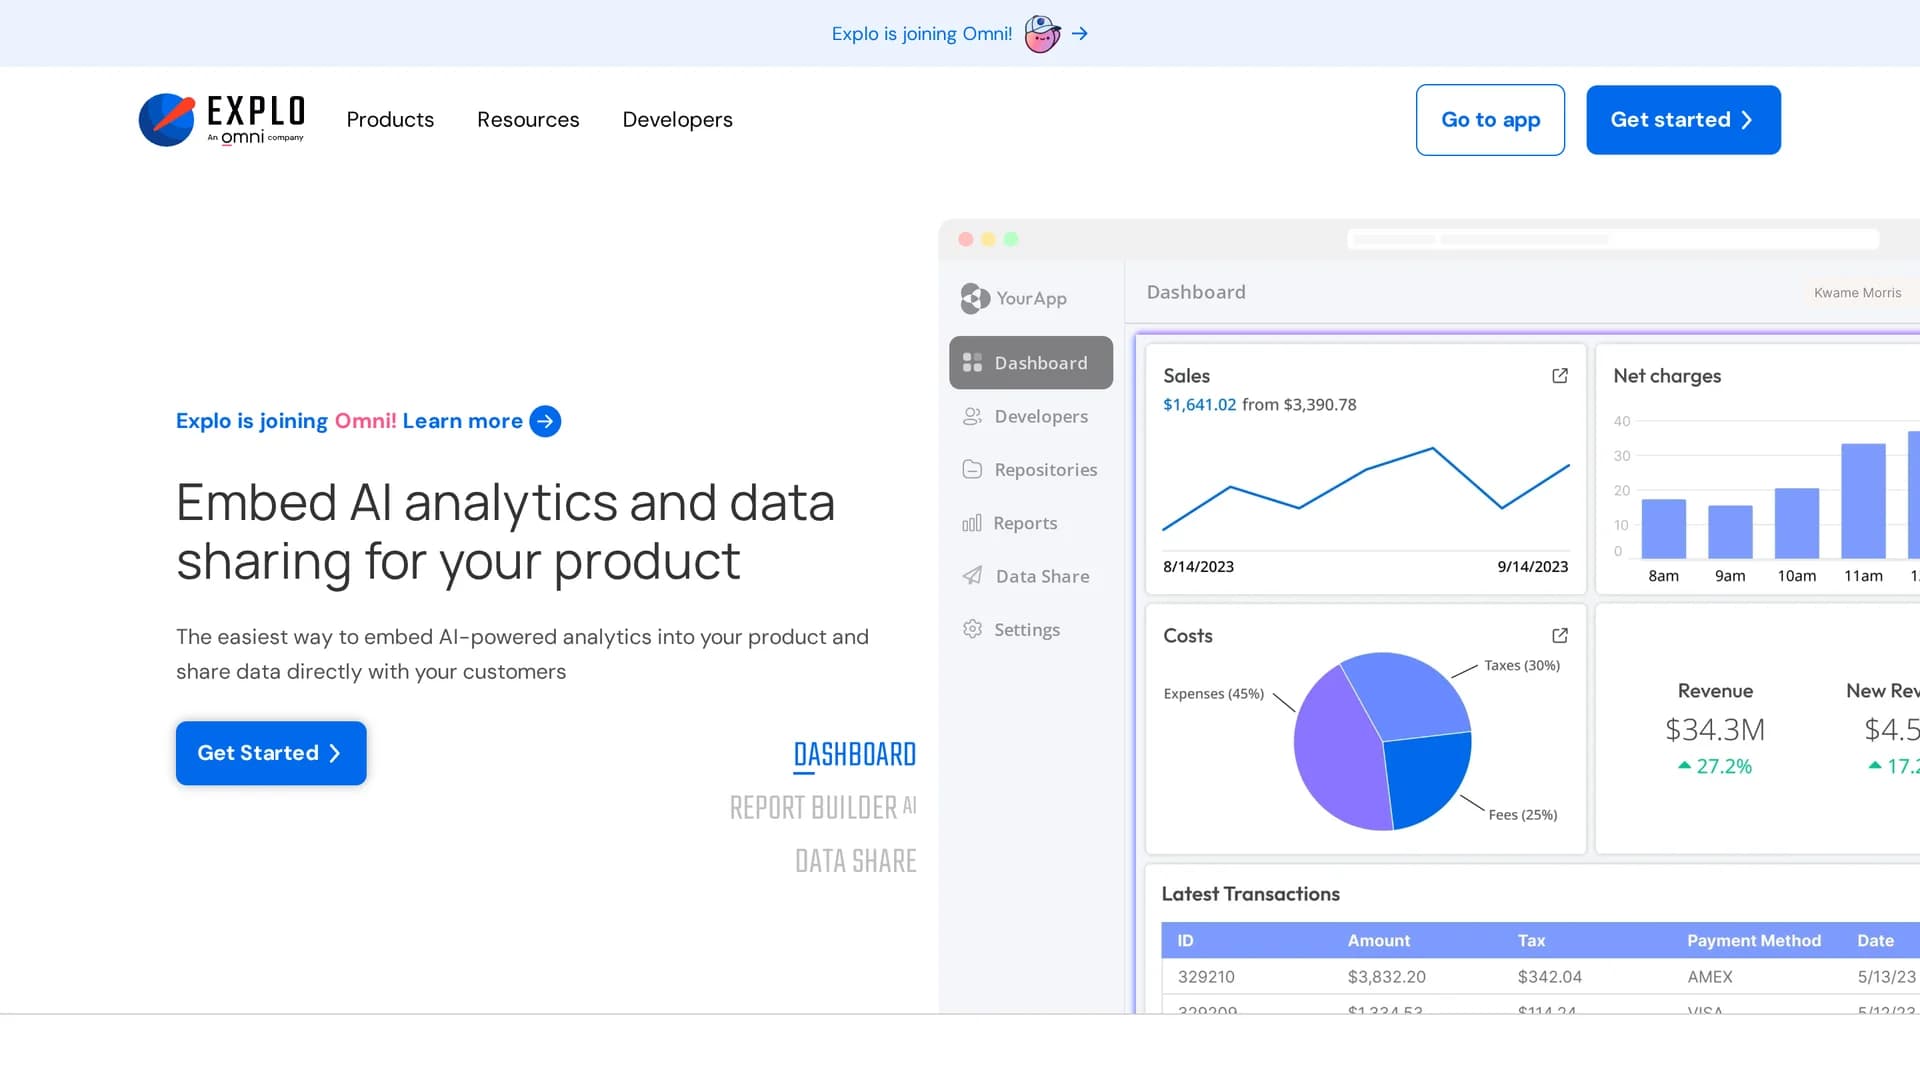Open Sales card external link icon
This screenshot has height=1080, width=1920.
(1560, 376)
